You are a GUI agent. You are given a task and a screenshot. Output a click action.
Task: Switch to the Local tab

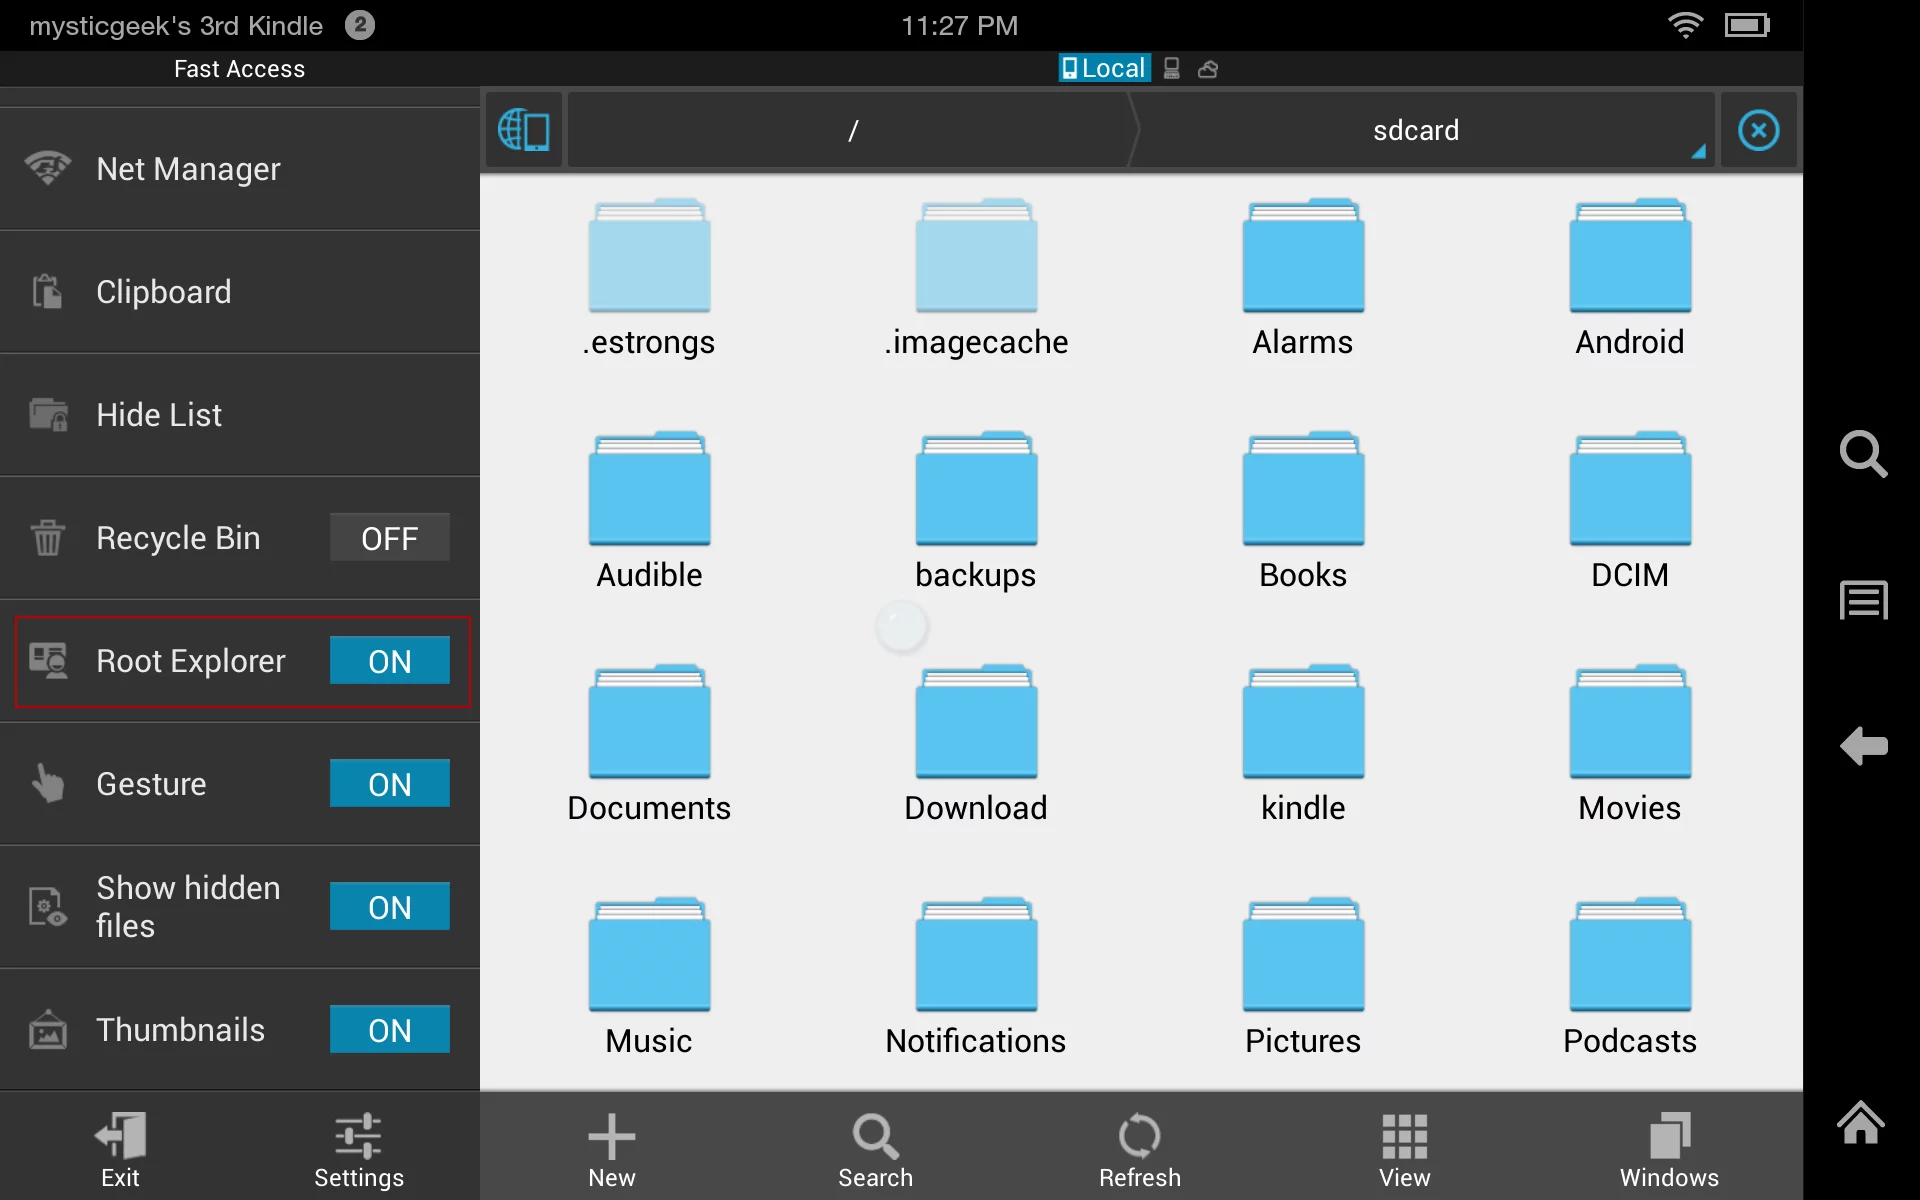tap(1103, 68)
